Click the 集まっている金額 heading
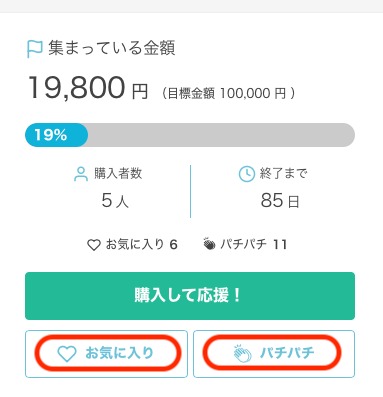The width and height of the screenshot is (383, 397). point(112,48)
